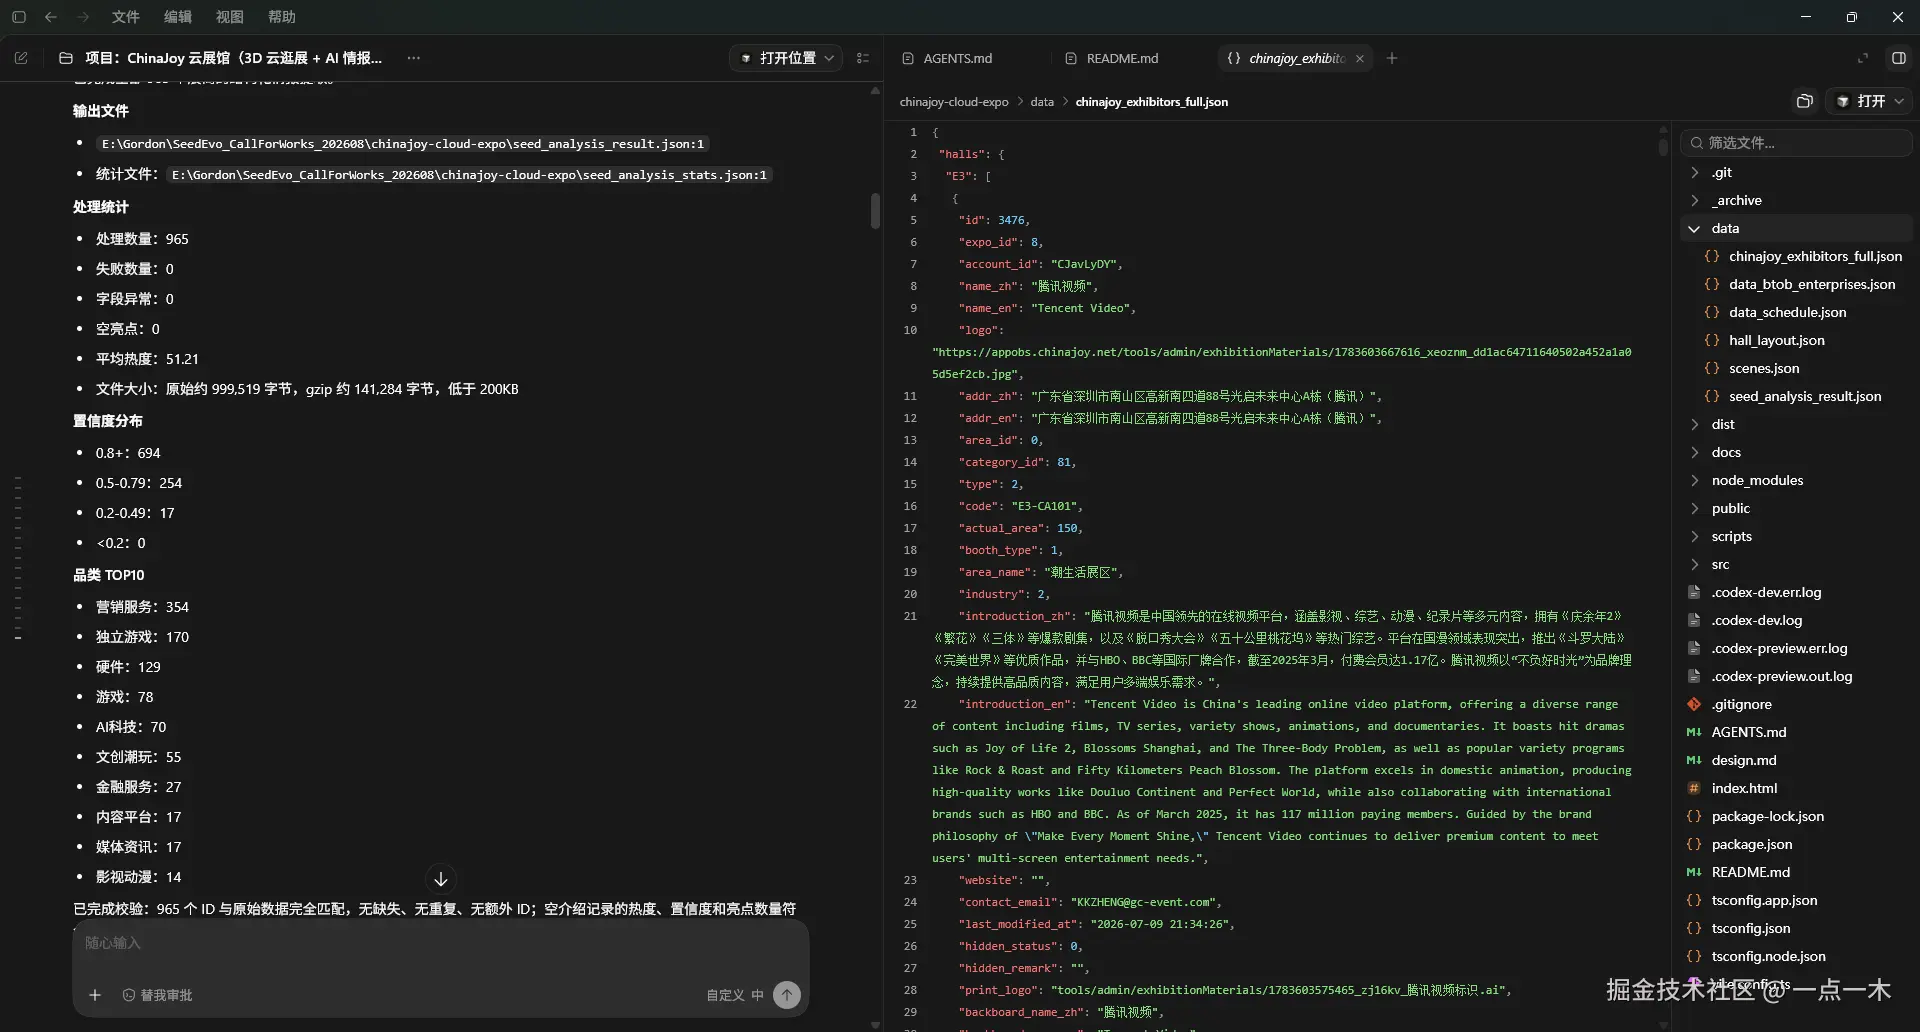
Task: Start a new chat with the compose icon
Action: point(21,58)
